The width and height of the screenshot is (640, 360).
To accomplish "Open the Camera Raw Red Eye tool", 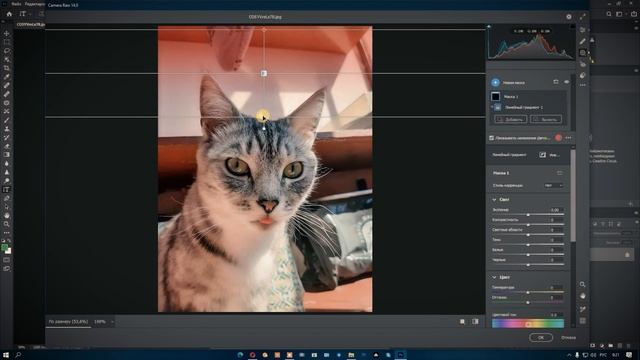I will tap(582, 64).
